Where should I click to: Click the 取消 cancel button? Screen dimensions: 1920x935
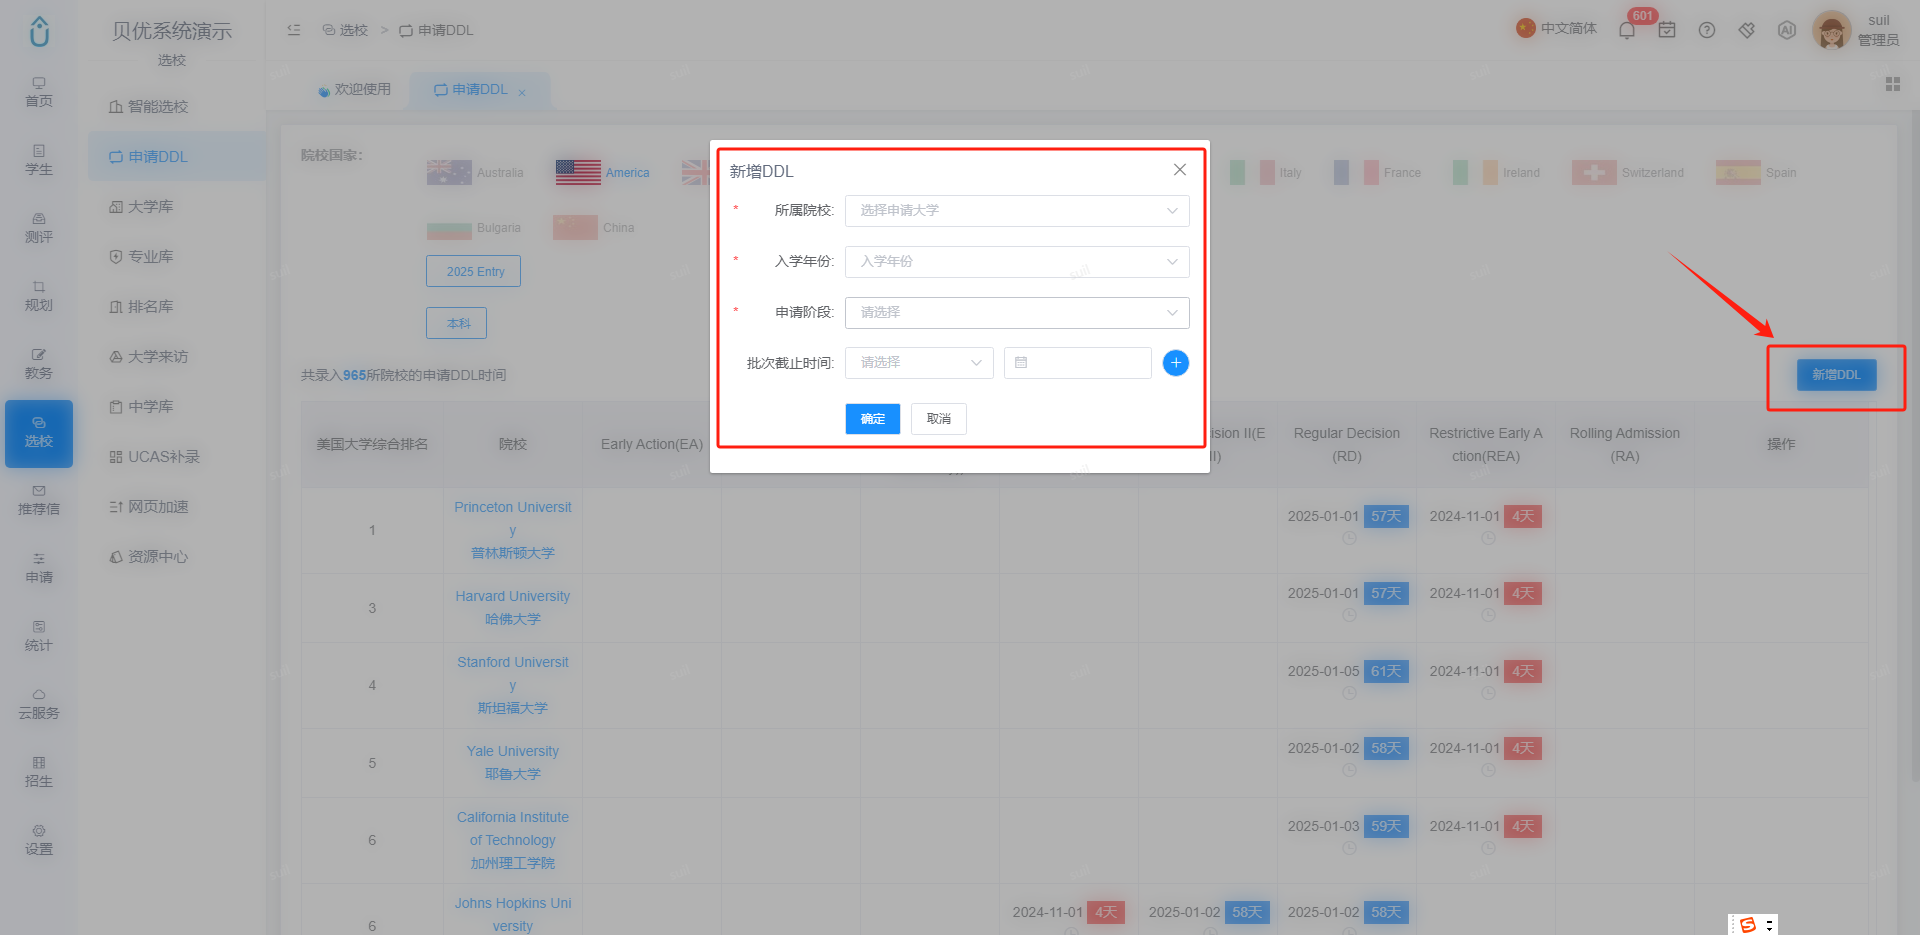[939, 419]
